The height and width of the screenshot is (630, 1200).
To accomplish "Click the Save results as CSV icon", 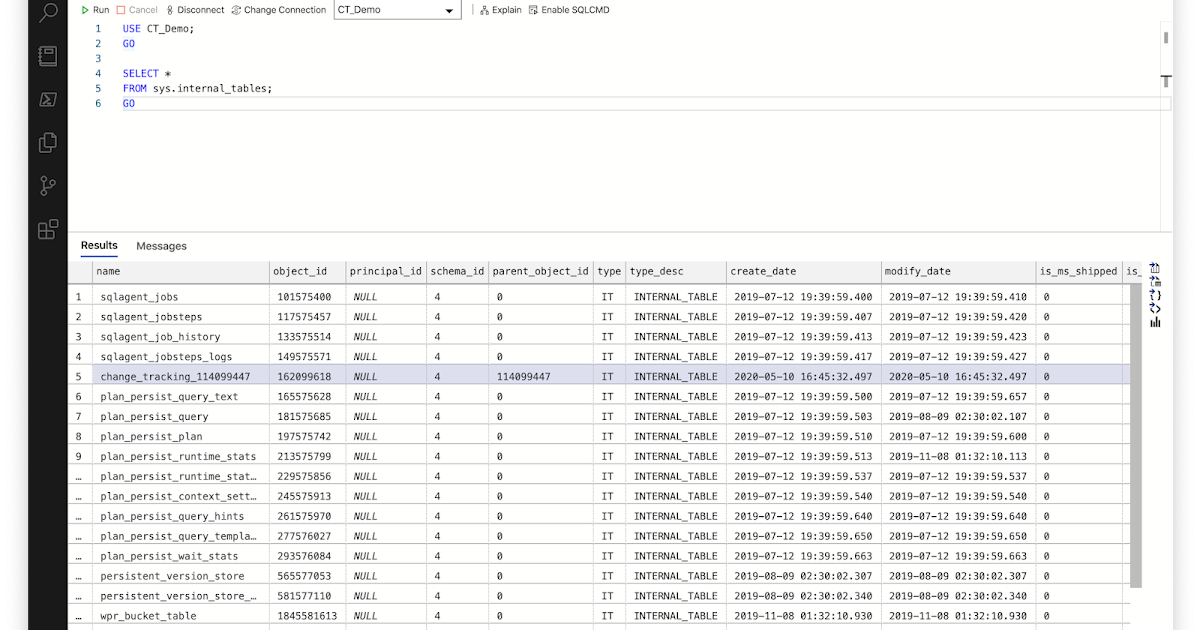I will [x=1155, y=268].
